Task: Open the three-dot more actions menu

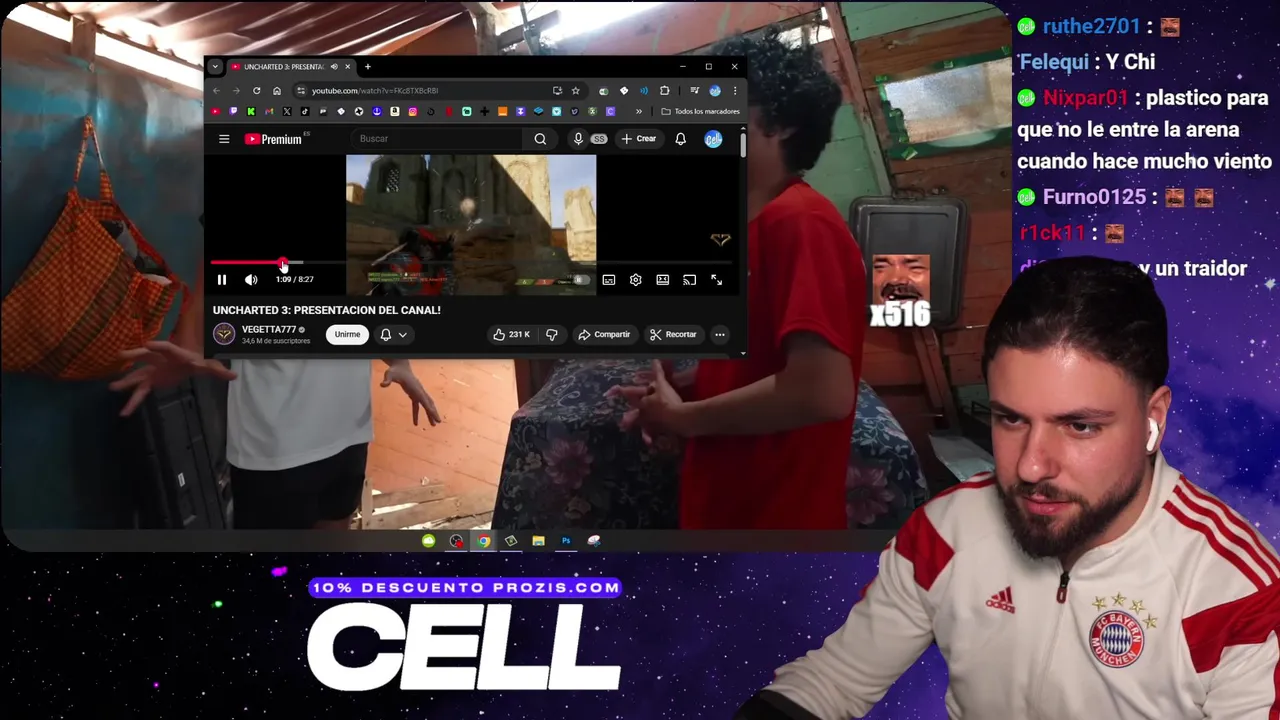Action: click(x=720, y=334)
